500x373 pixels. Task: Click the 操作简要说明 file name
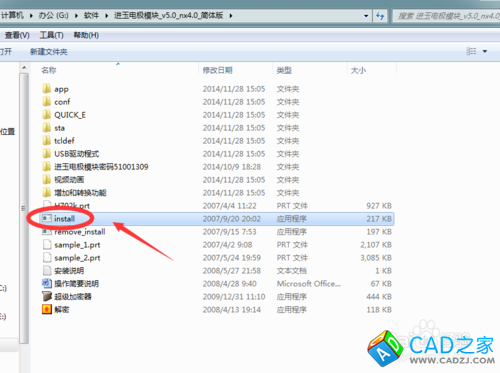click(77, 284)
